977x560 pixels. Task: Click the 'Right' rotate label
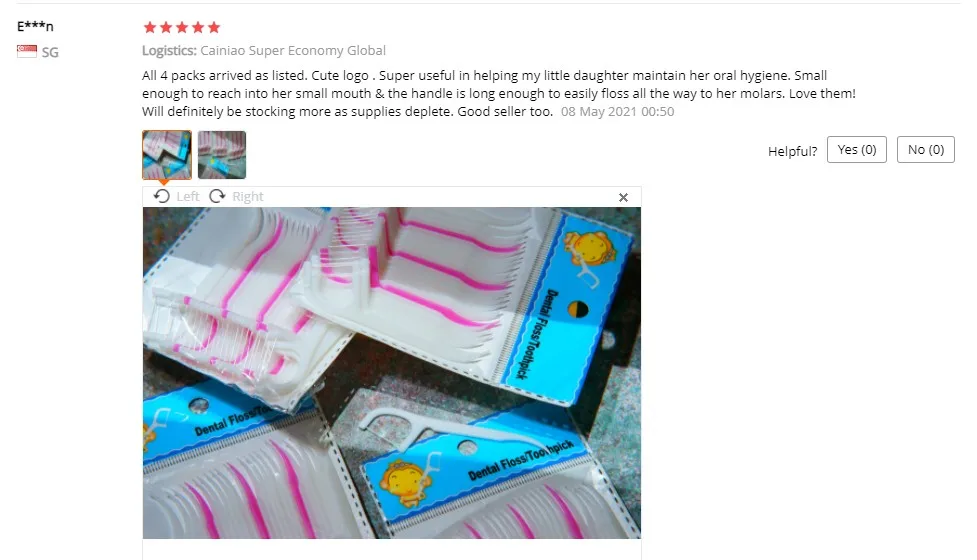click(x=248, y=197)
